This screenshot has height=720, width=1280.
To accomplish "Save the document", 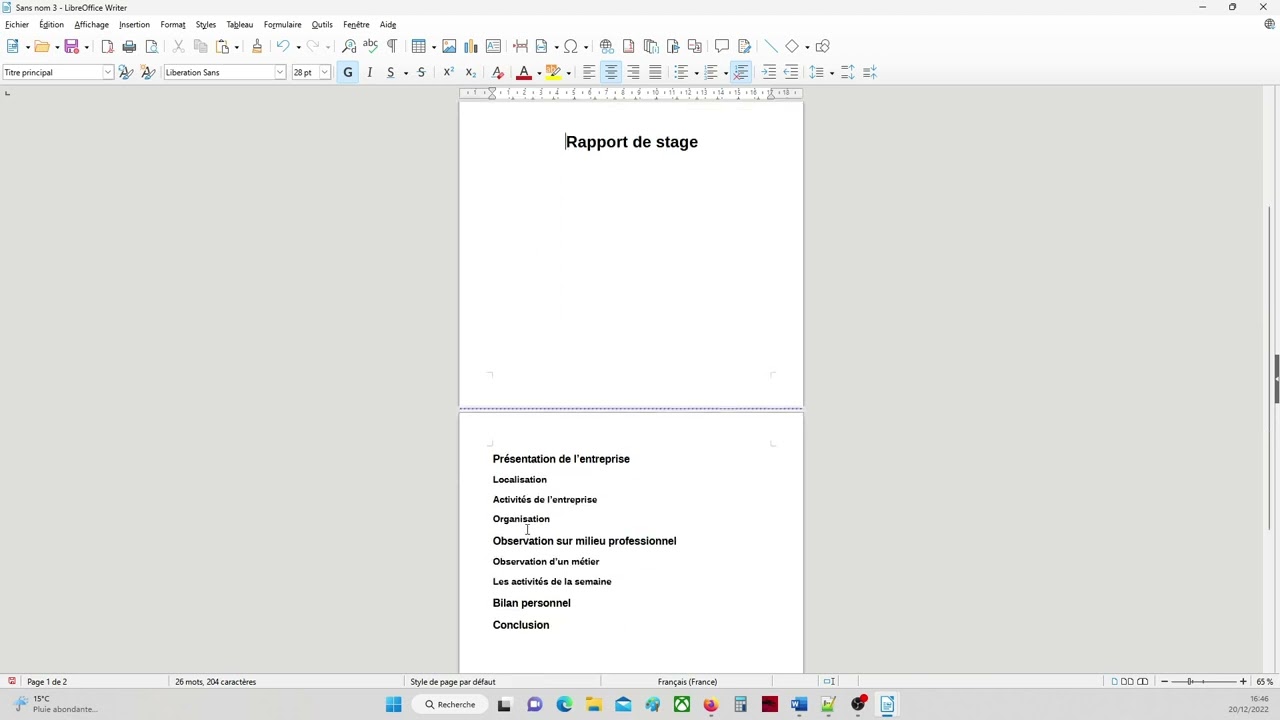I will (71, 46).
